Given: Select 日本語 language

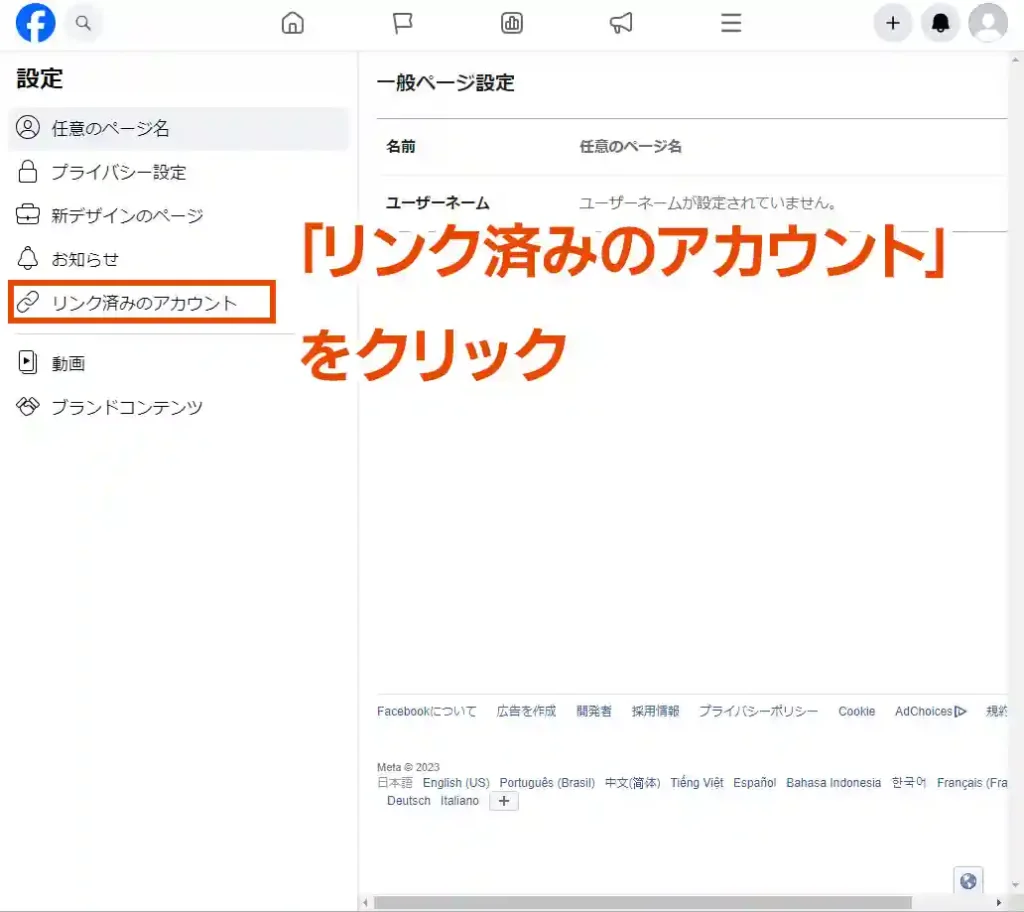Looking at the screenshot, I should (394, 783).
